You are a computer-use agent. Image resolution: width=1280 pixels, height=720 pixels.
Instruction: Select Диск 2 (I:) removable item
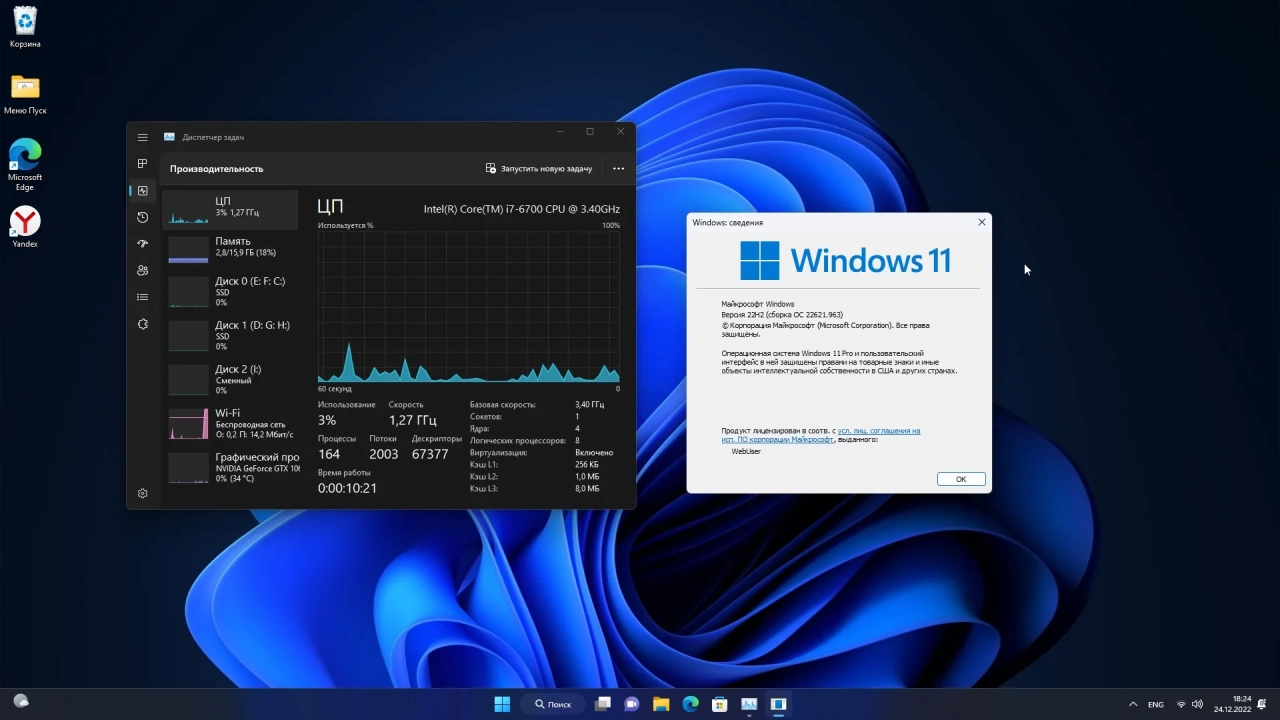click(x=230, y=379)
